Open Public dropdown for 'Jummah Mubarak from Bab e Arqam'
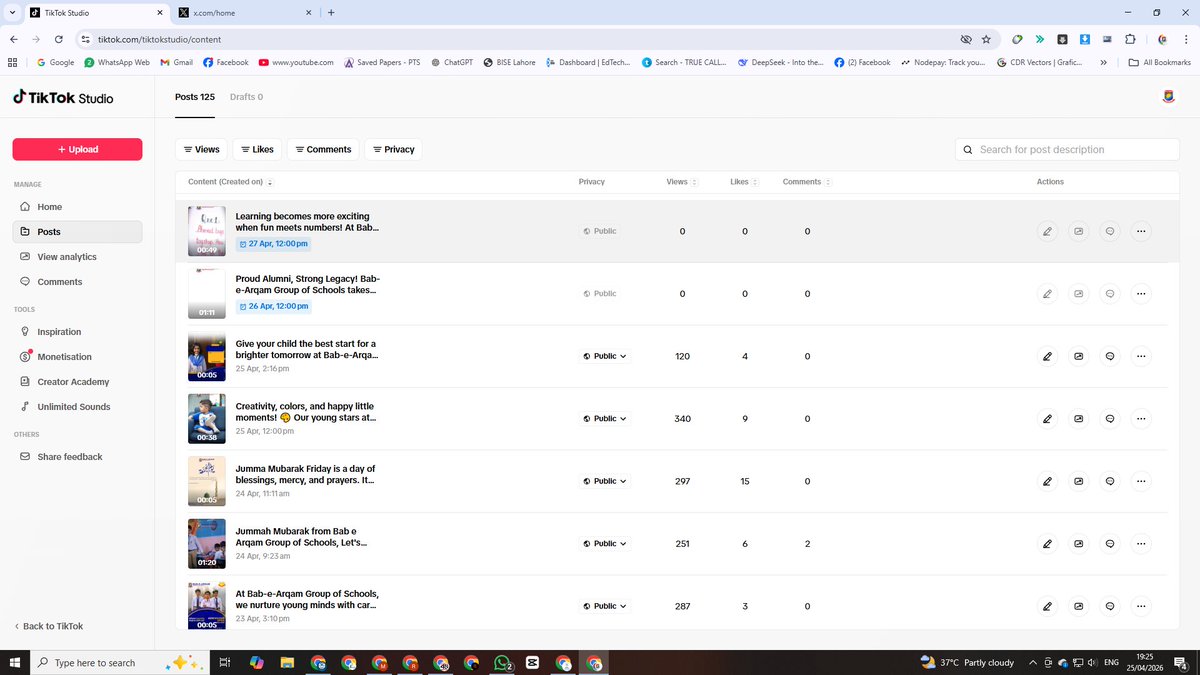The image size is (1200, 675). 605,544
